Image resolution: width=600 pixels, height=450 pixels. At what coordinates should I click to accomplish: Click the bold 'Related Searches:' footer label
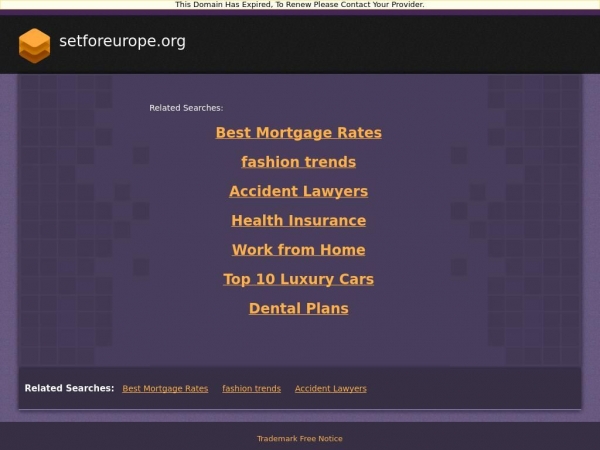[69, 388]
